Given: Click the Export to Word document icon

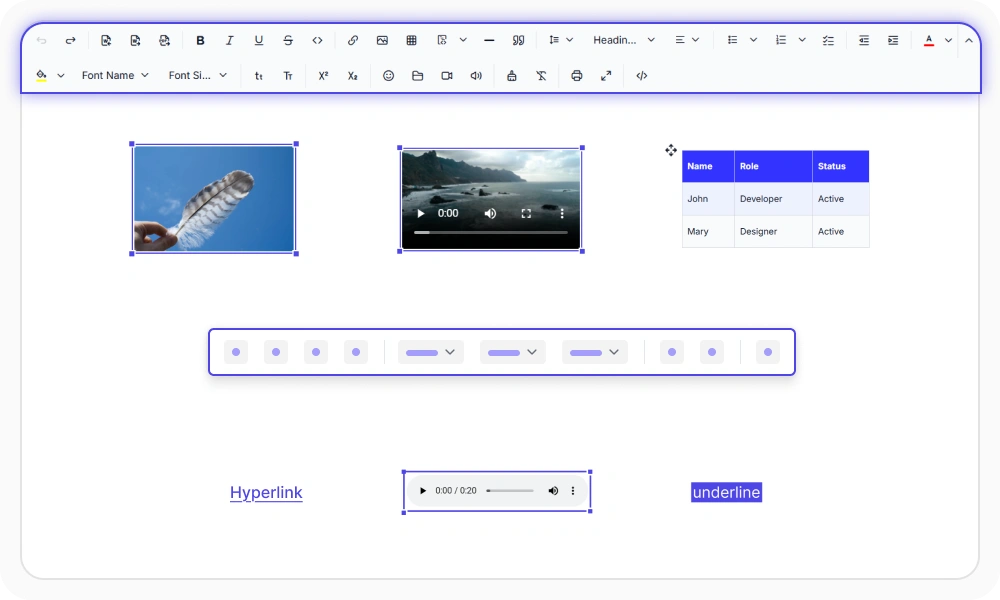Looking at the screenshot, I should coord(135,40).
